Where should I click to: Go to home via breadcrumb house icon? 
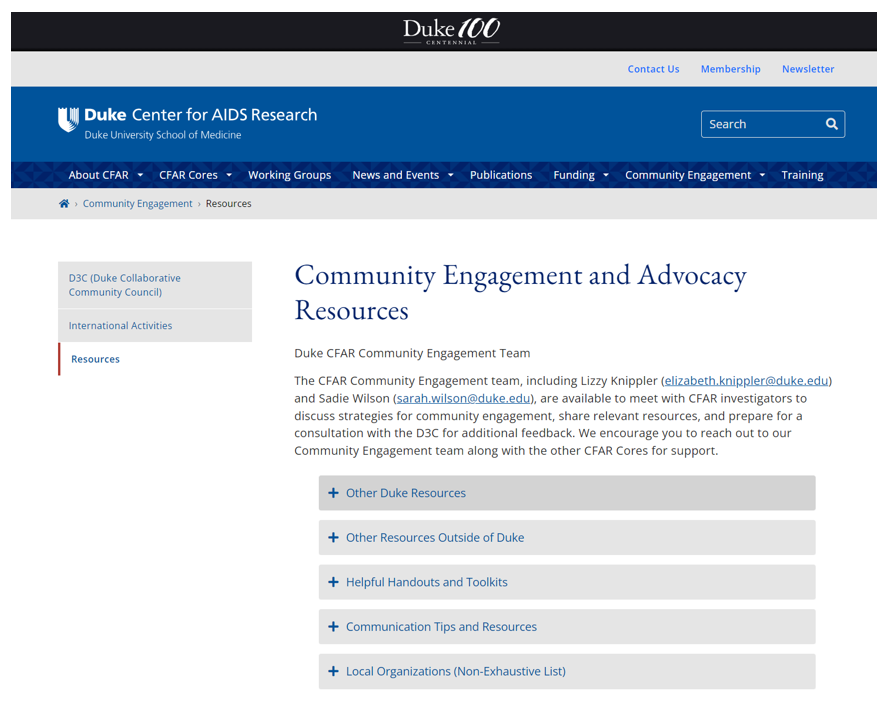[x=64, y=204]
